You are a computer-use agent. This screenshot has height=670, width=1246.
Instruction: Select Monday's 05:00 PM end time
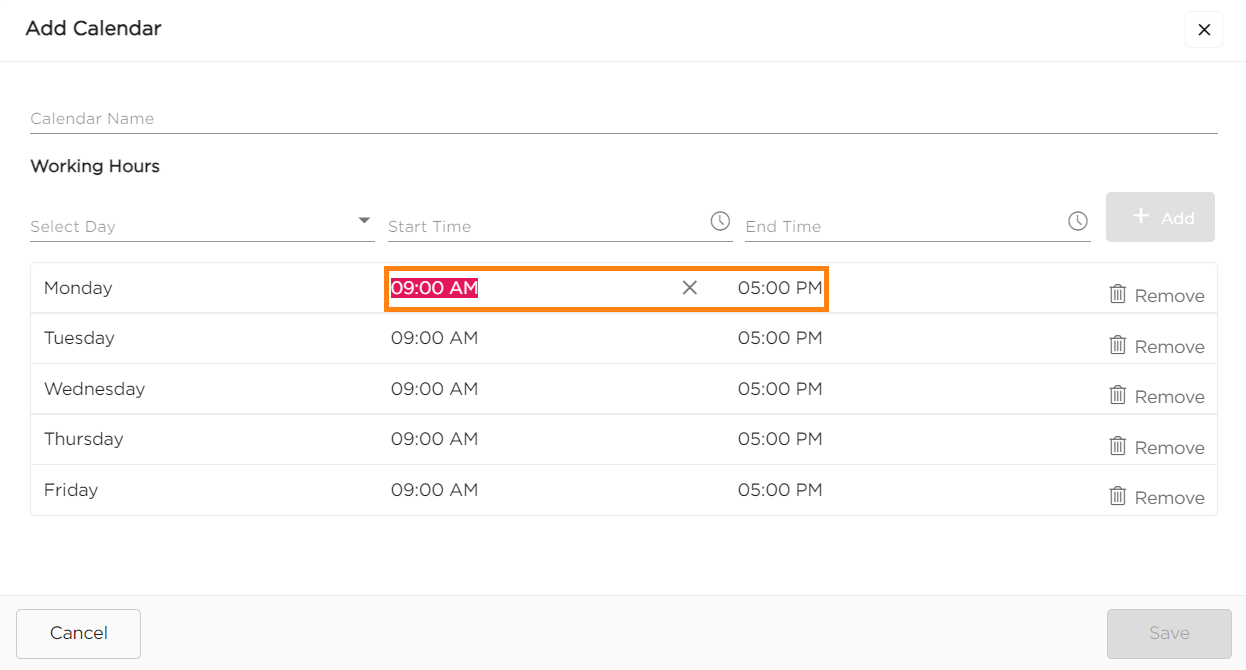tap(780, 288)
